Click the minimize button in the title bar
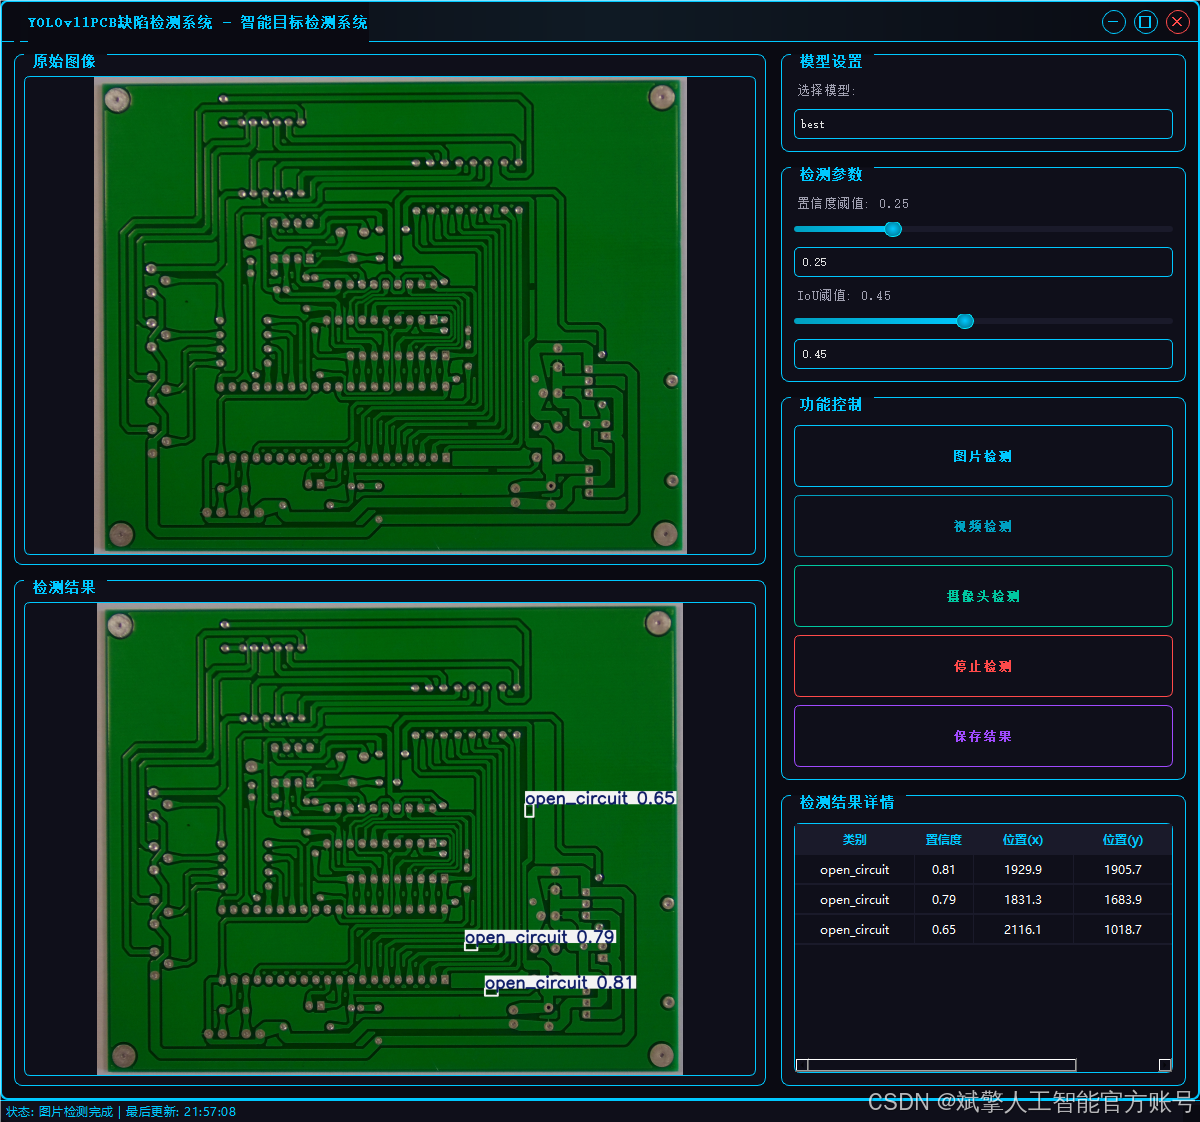The height and width of the screenshot is (1122, 1200). click(1113, 21)
